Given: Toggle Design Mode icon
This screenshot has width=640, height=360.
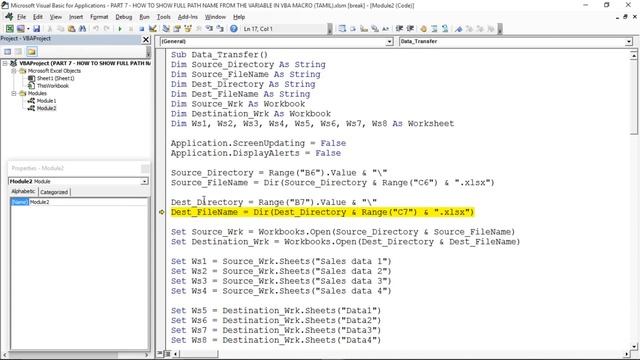Looking at the screenshot, I should click(x=153, y=29).
